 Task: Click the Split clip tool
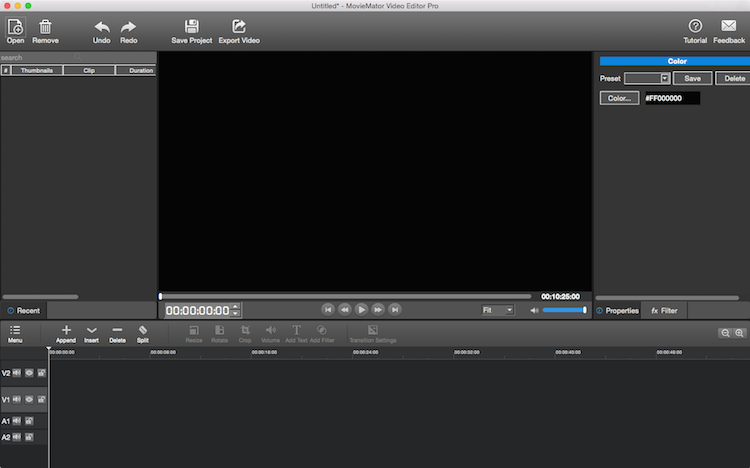point(143,330)
